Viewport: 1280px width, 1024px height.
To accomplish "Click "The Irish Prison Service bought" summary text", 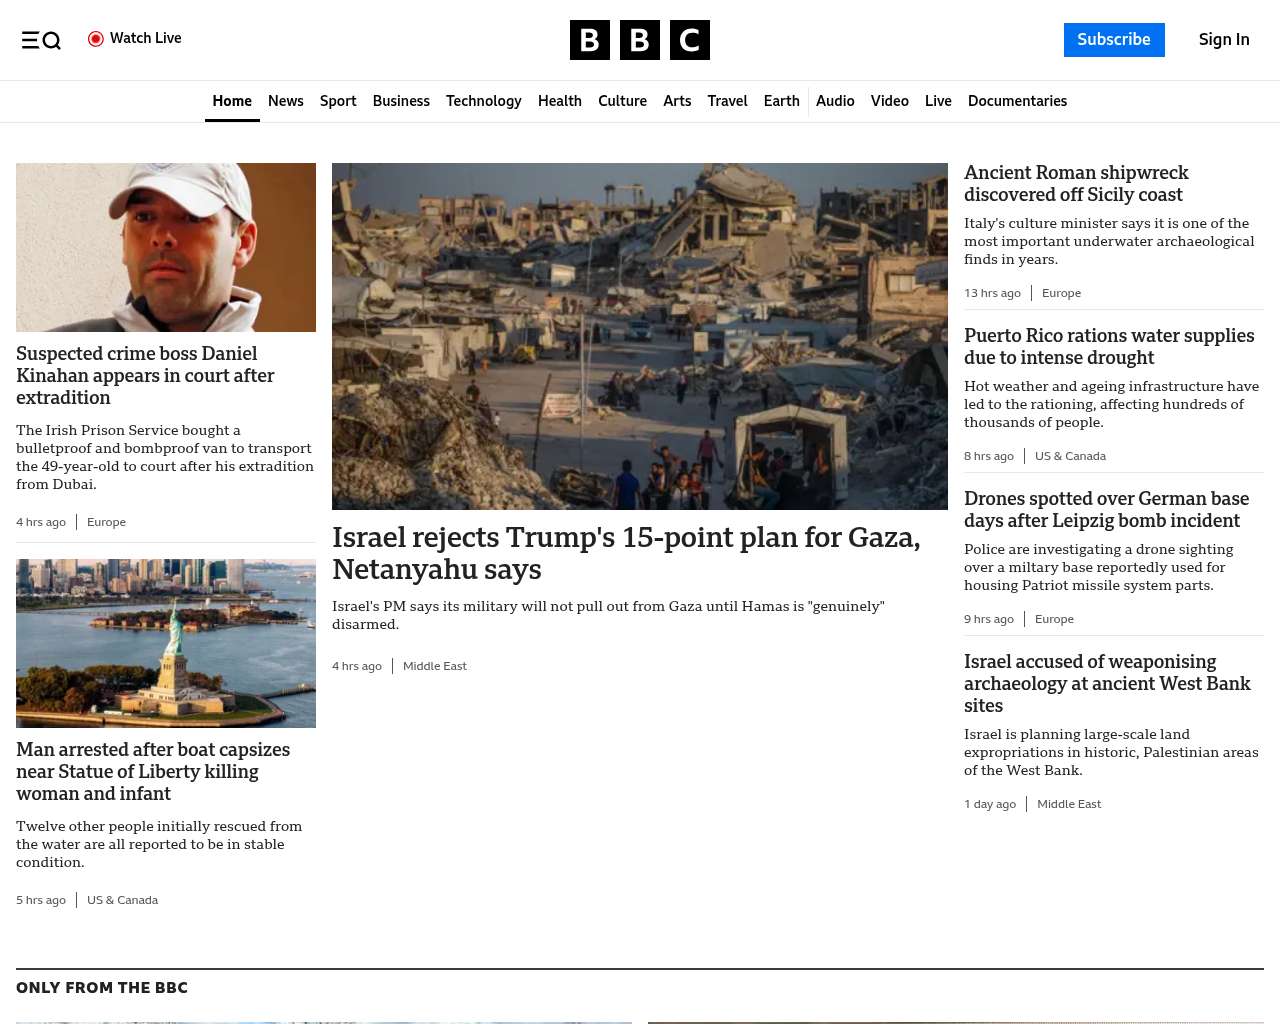I will tap(165, 457).
